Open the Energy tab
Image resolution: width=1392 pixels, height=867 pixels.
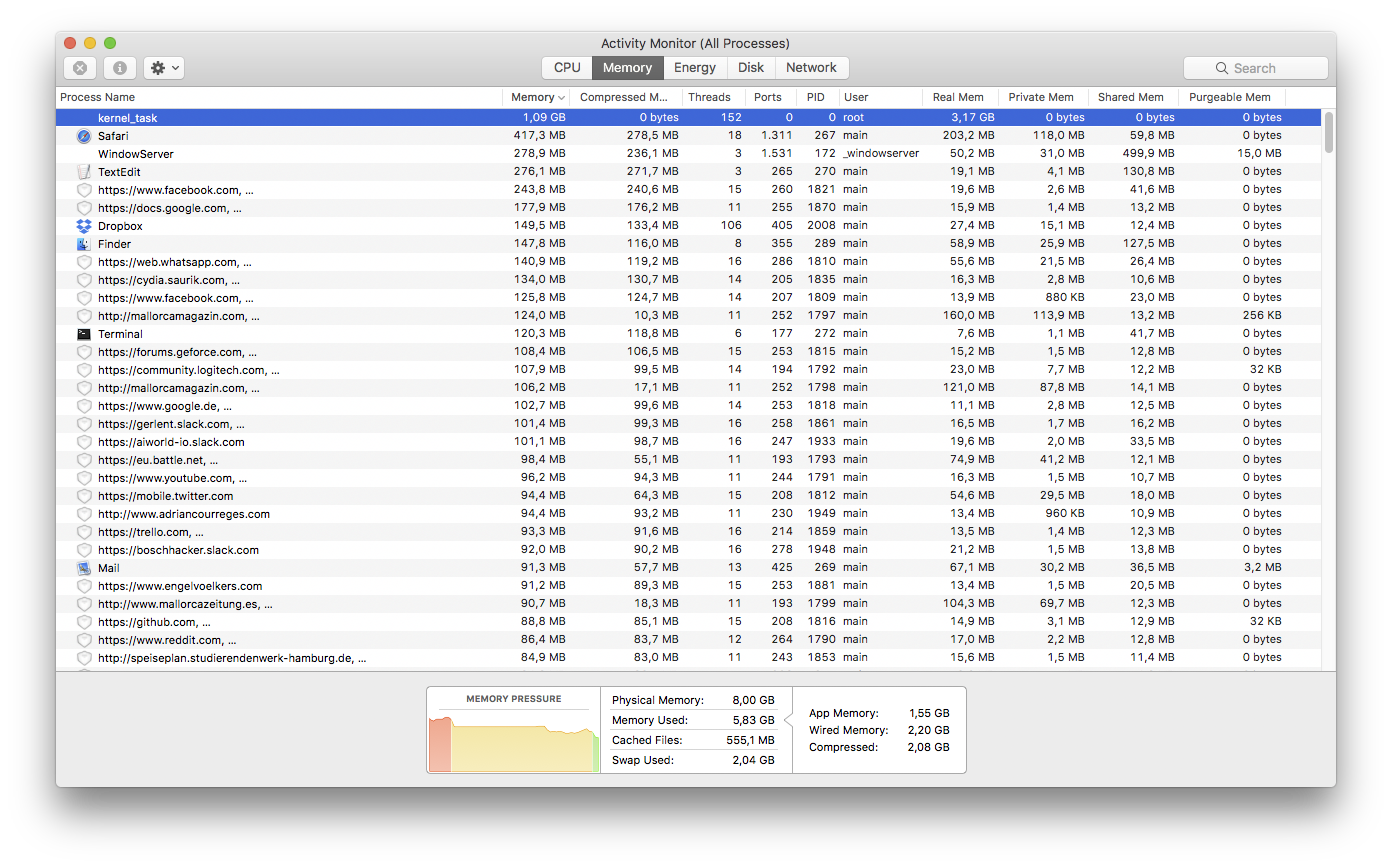(695, 68)
